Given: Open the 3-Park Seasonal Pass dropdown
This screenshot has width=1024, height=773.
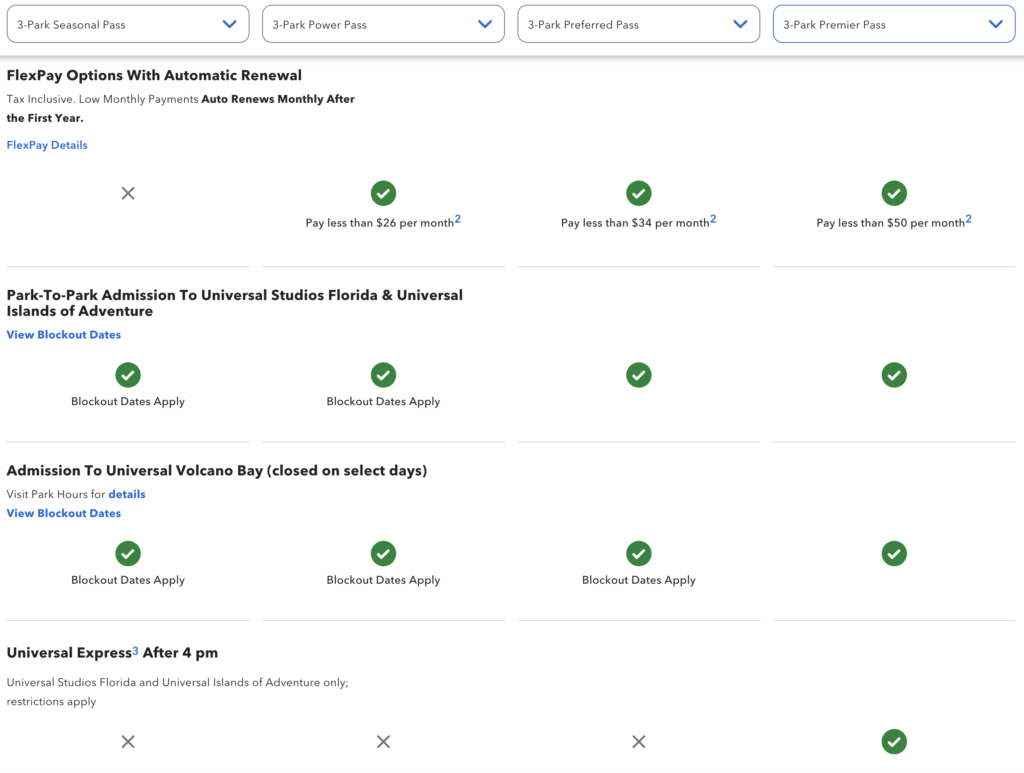Looking at the screenshot, I should (x=128, y=24).
